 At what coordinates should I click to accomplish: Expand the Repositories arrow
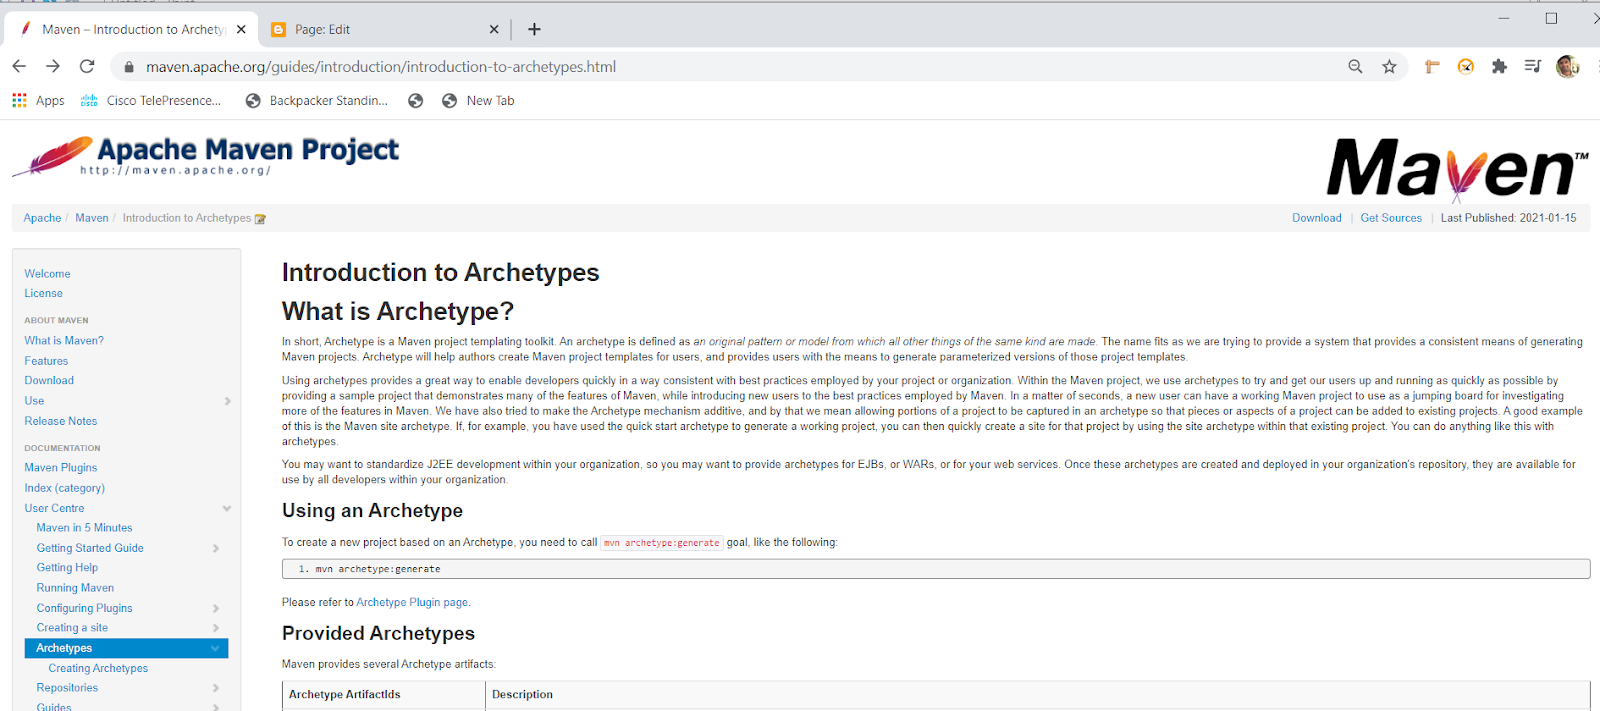coord(216,688)
